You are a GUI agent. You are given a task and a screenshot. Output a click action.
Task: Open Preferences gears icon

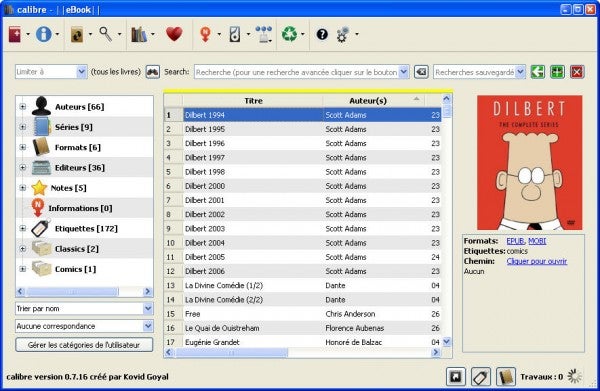tap(343, 34)
